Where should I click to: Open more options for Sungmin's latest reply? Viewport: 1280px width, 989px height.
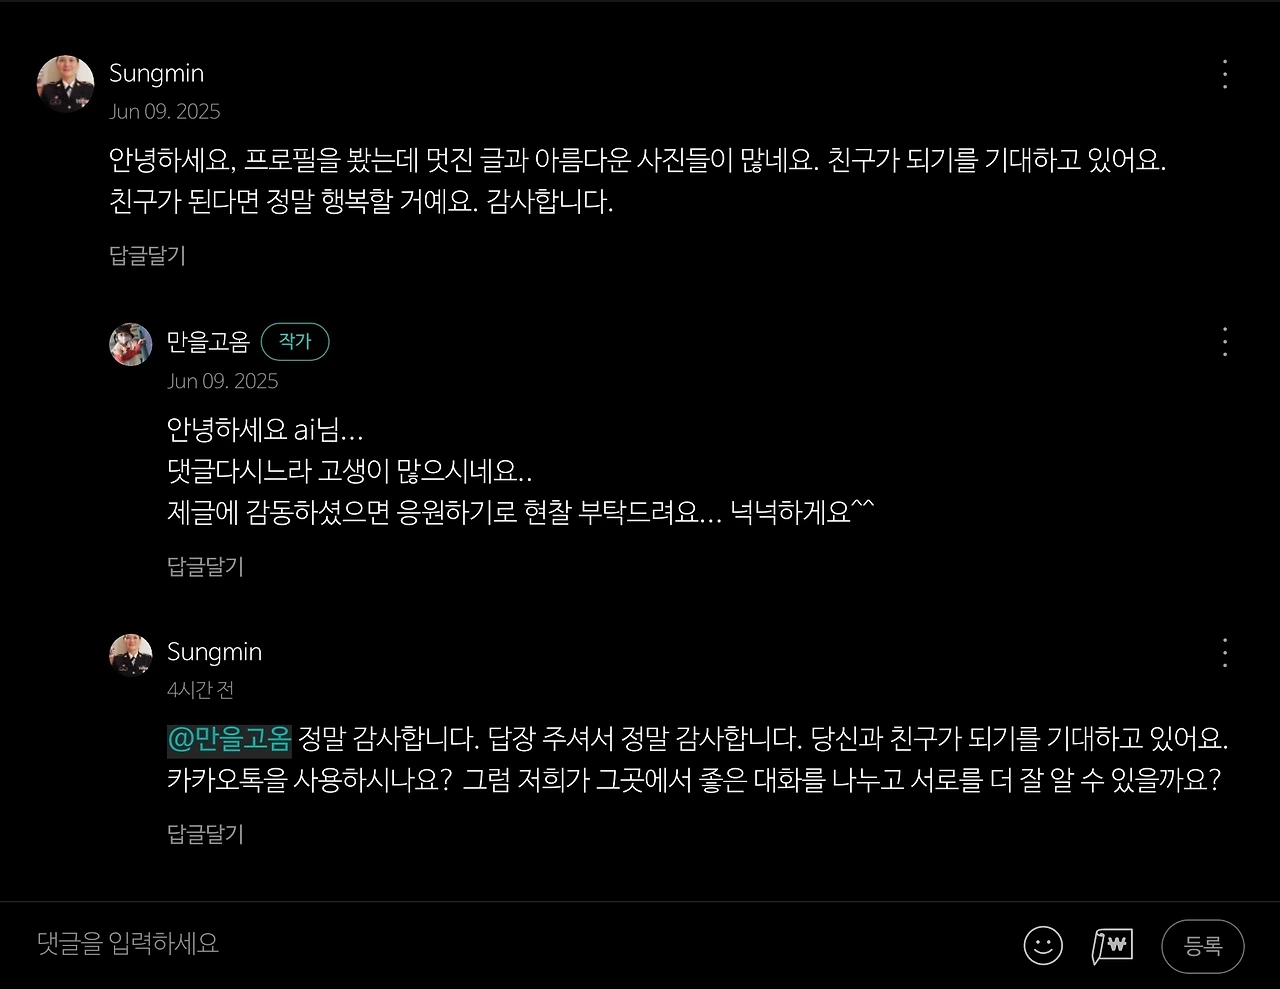1225,653
